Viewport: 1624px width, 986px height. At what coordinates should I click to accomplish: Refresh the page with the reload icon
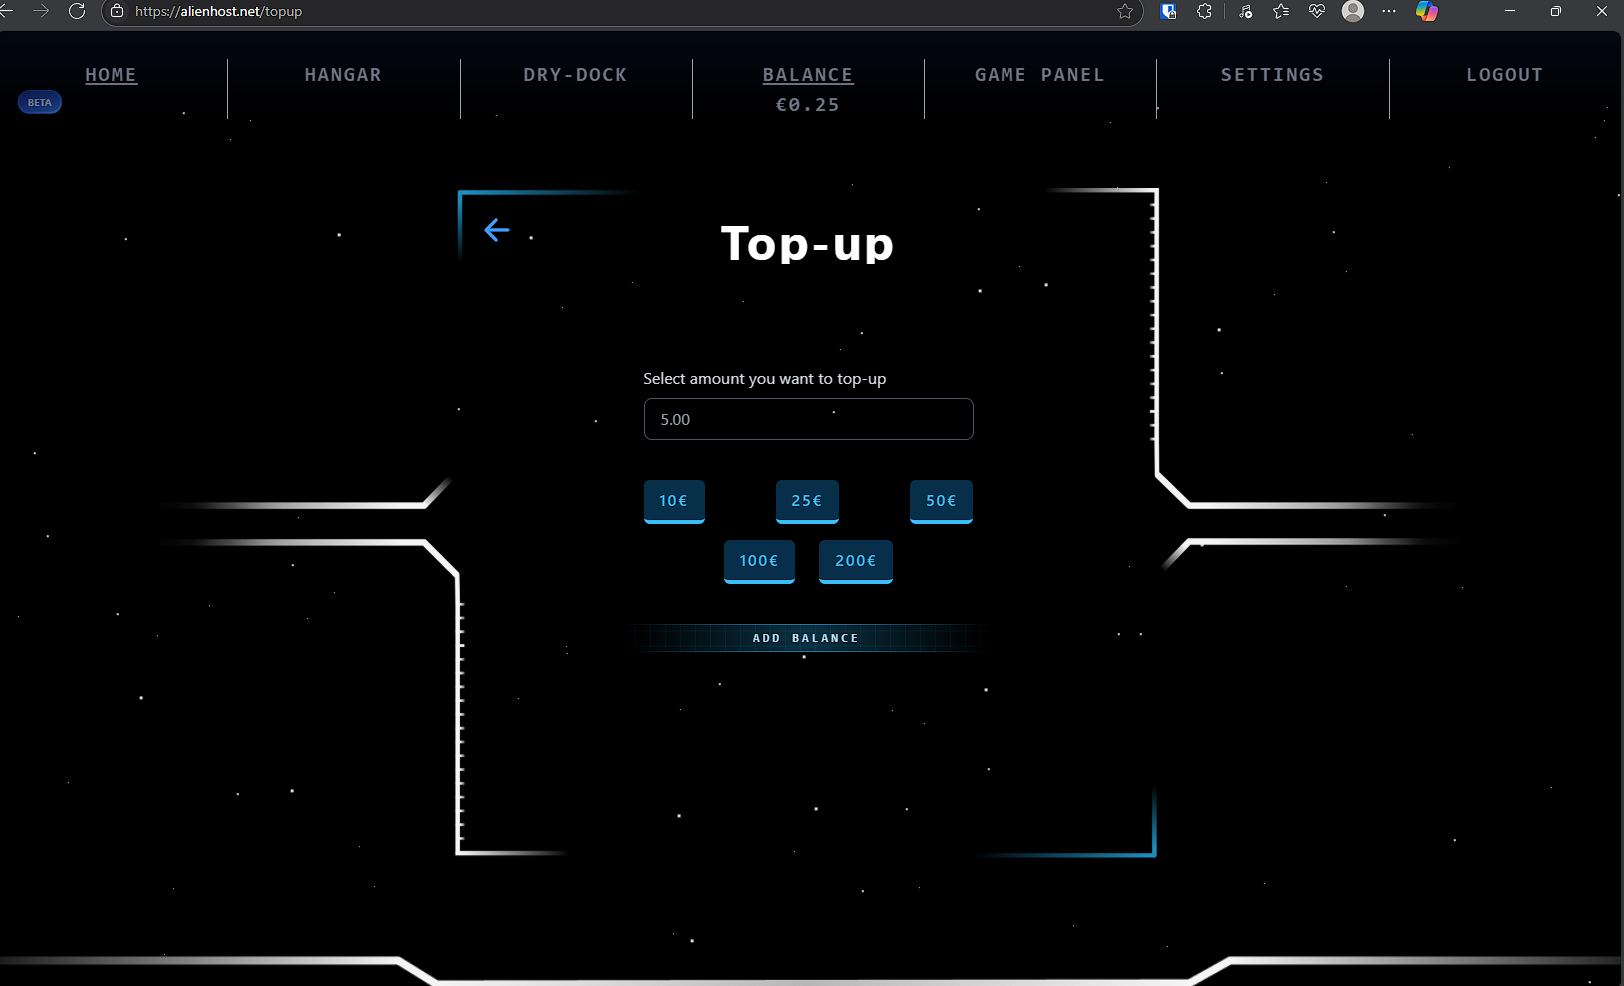pyautogui.click(x=77, y=11)
